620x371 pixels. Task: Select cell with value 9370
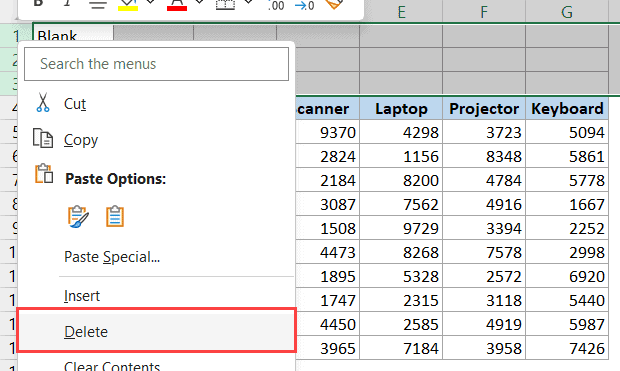[327, 132]
